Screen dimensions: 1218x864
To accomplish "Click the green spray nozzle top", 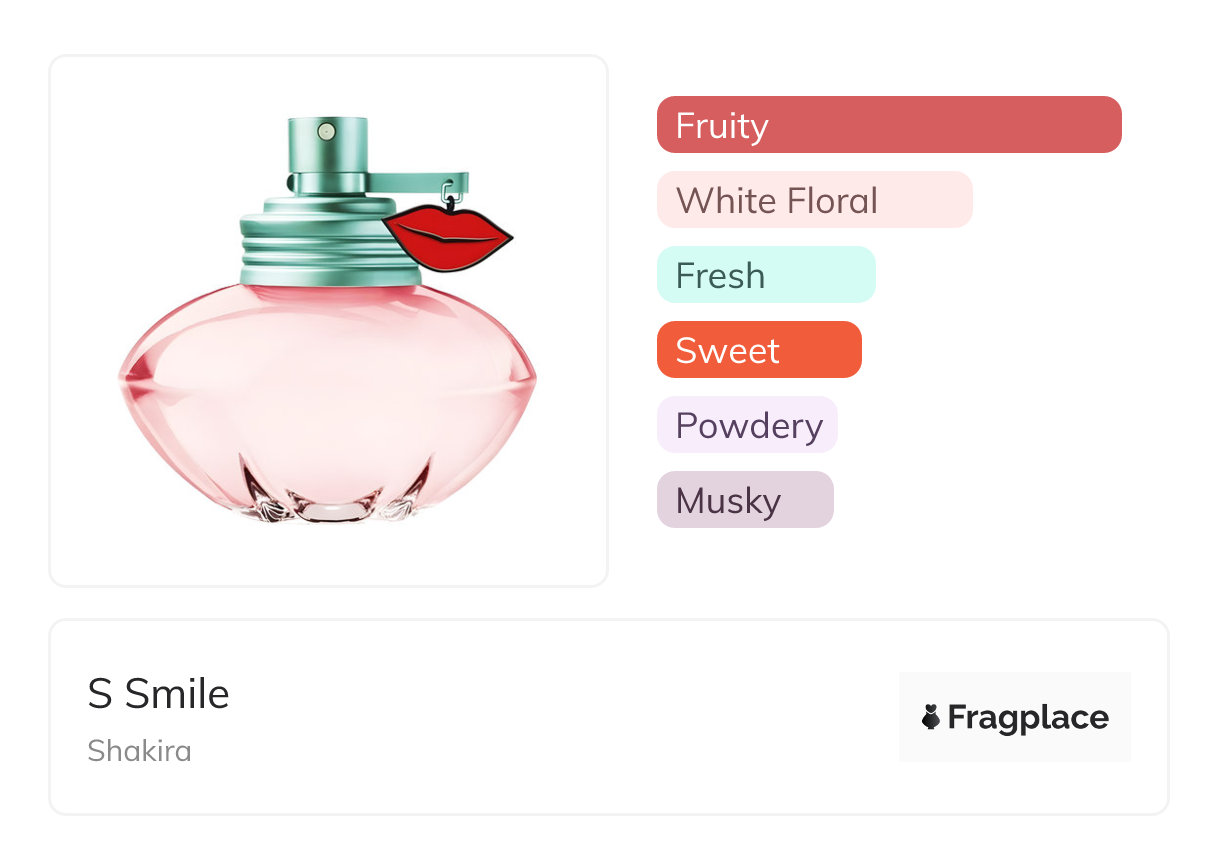I will (x=327, y=146).
